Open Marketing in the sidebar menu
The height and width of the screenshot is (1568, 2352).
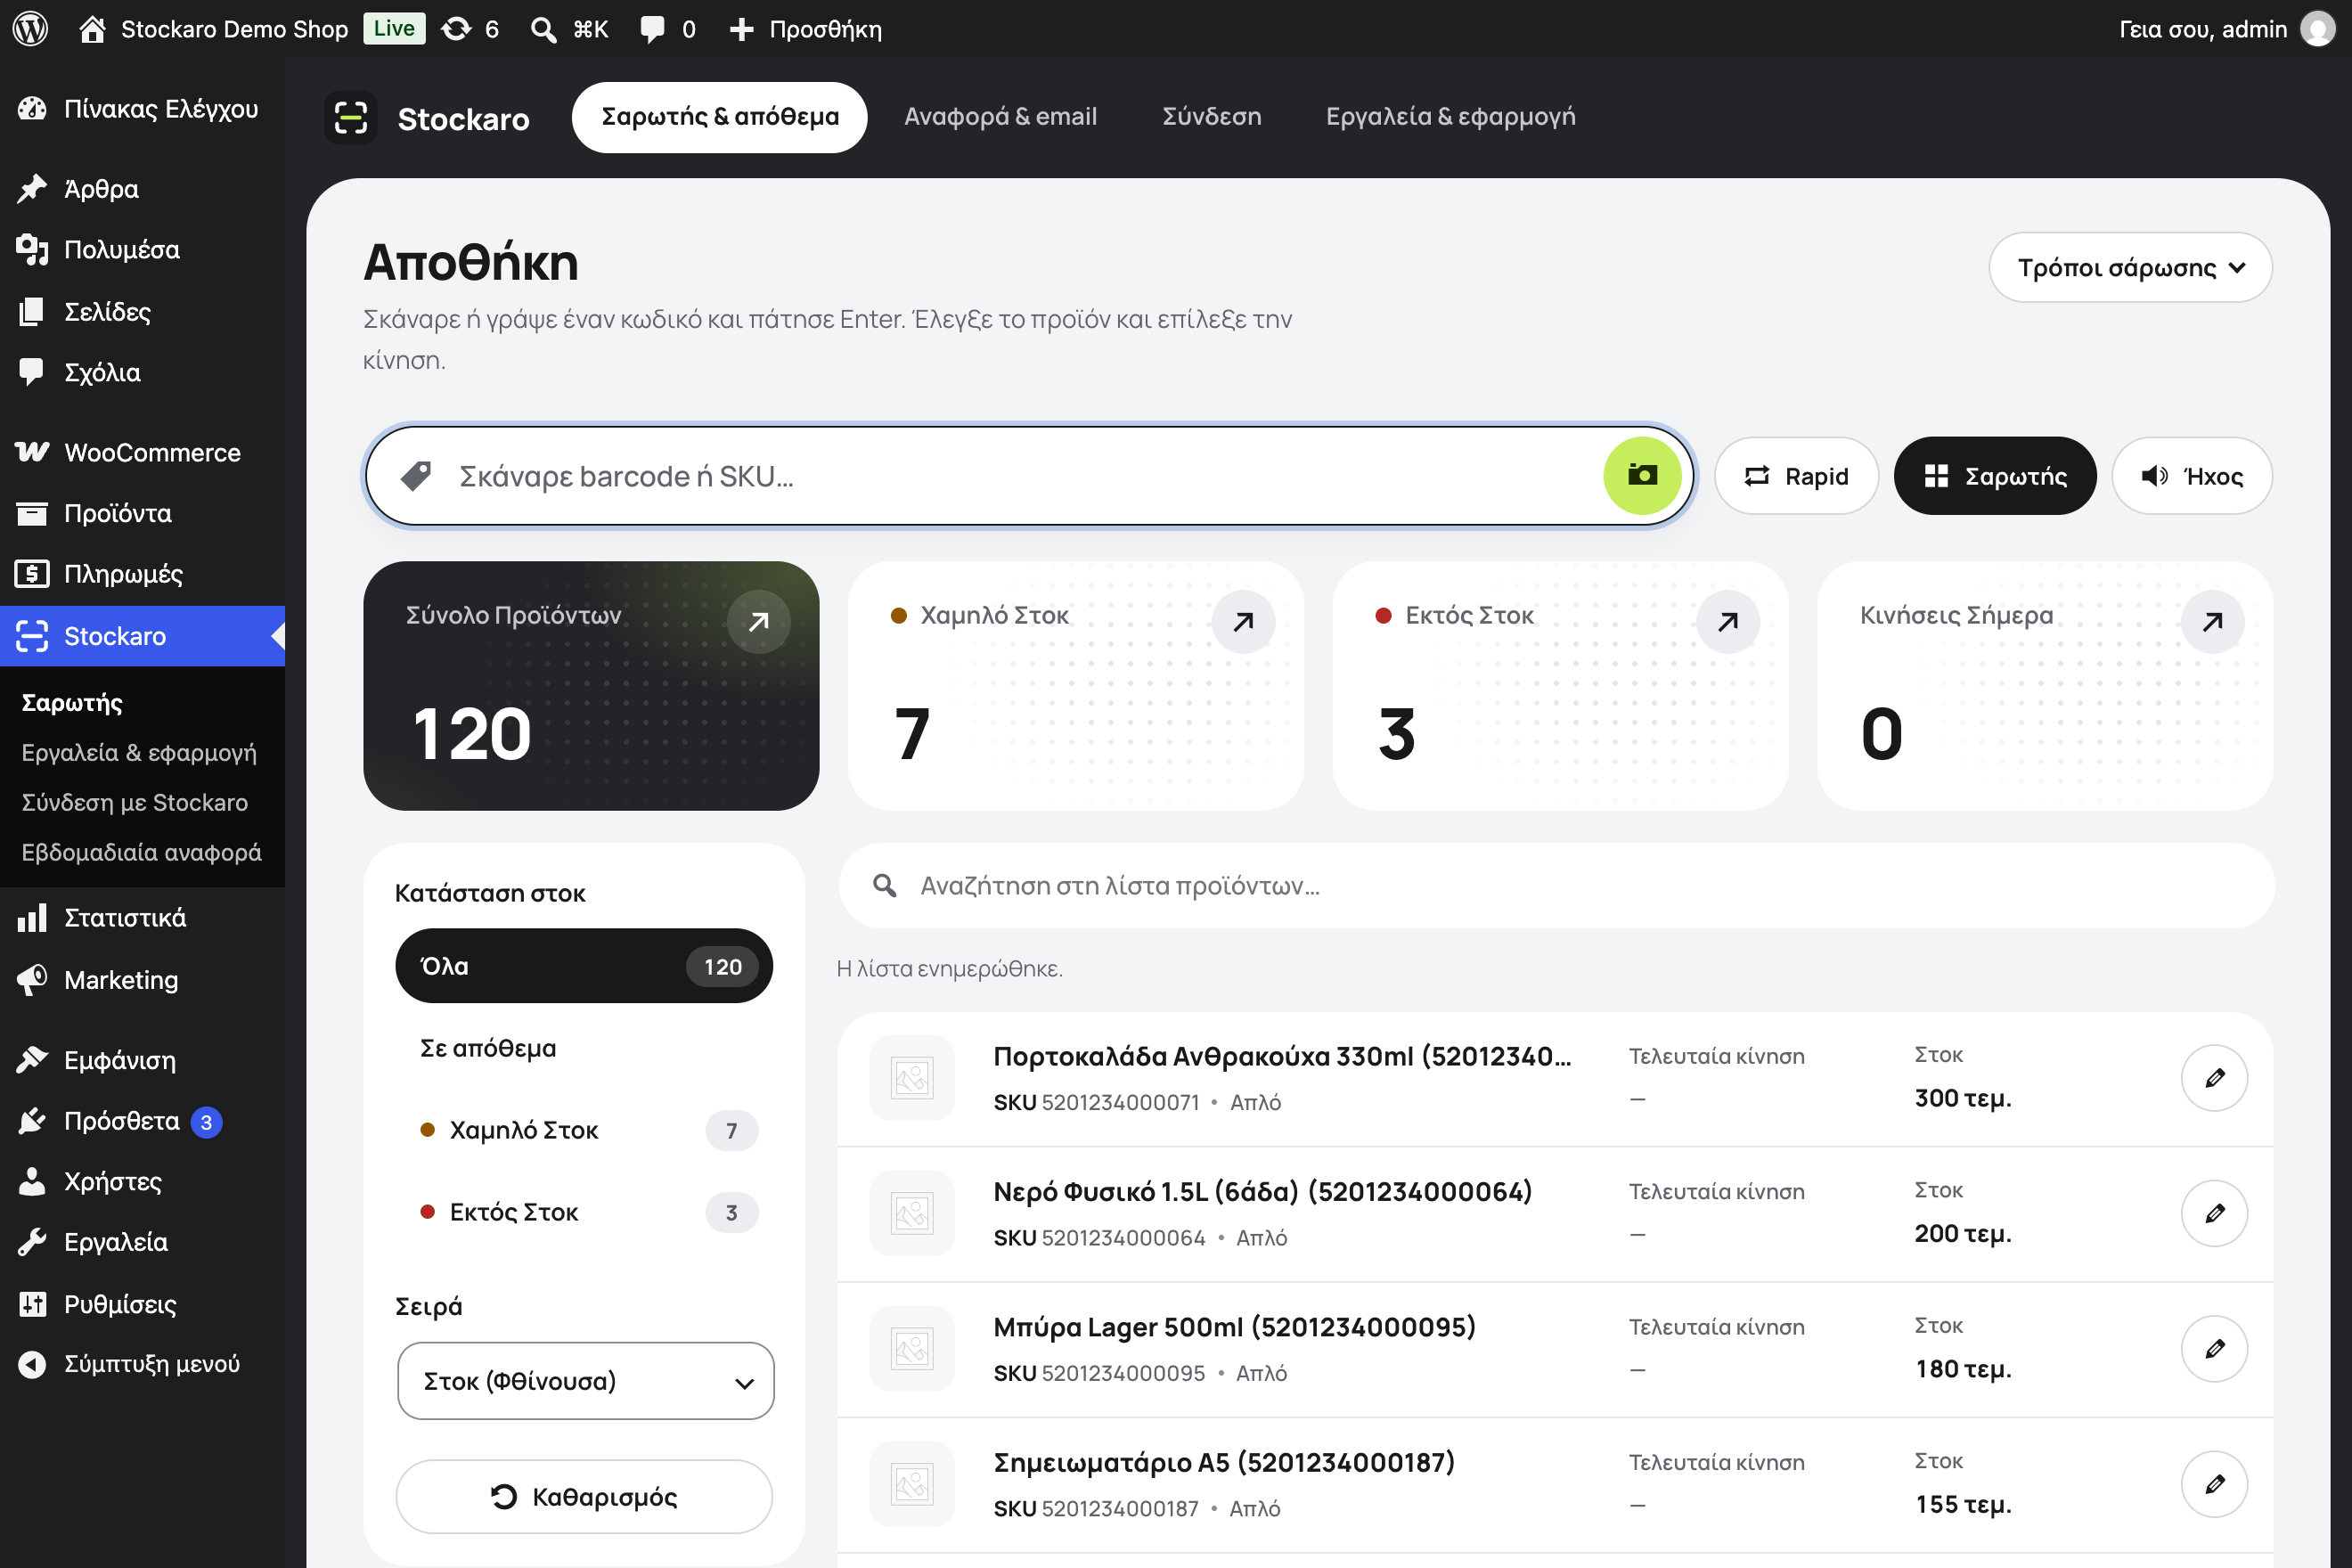[x=142, y=980]
